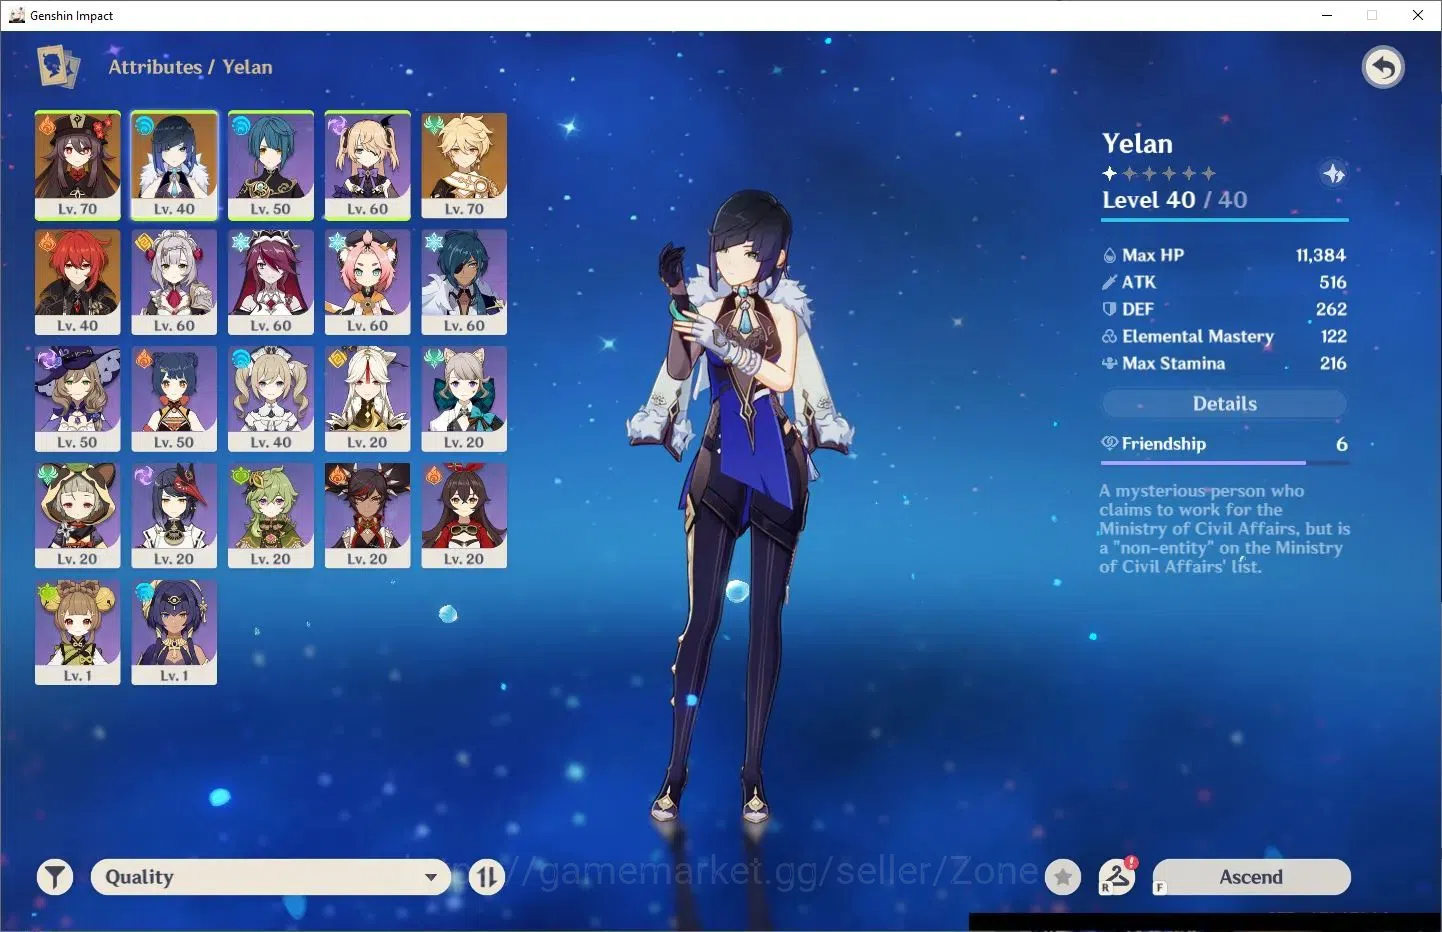The image size is (1442, 932).
Task: Click the Yelan character model
Action: pos(740,505)
